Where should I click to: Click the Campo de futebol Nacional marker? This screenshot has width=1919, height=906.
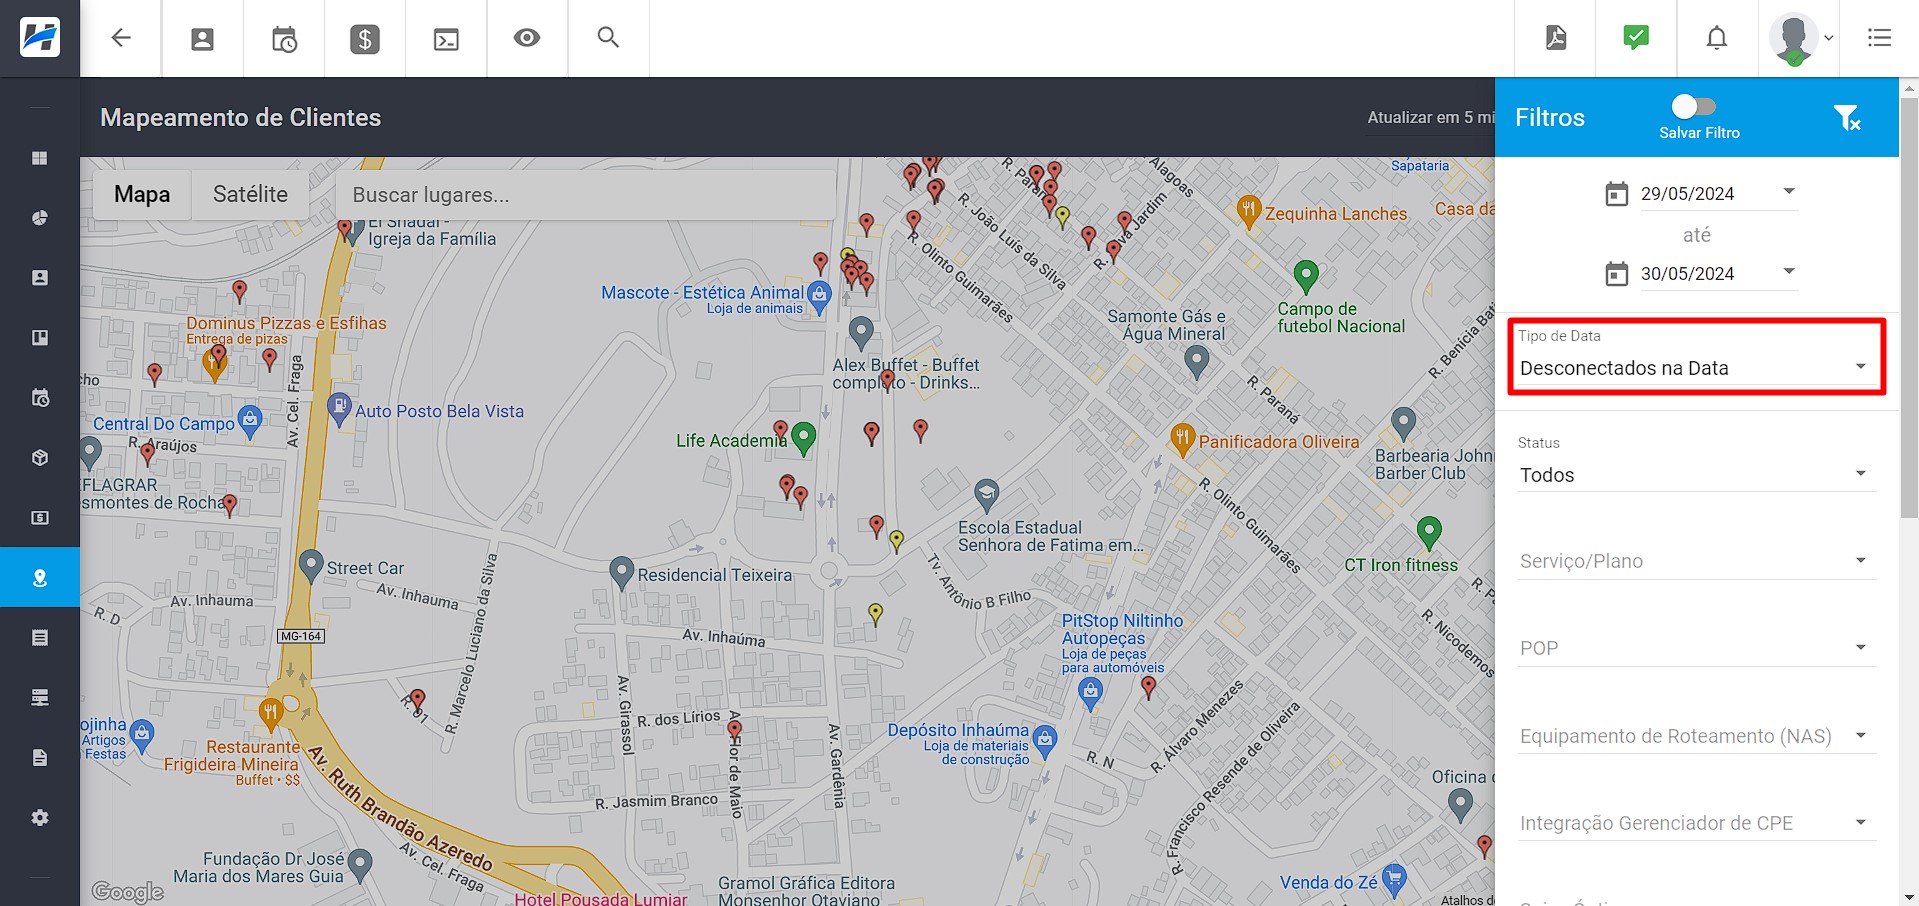click(1306, 275)
